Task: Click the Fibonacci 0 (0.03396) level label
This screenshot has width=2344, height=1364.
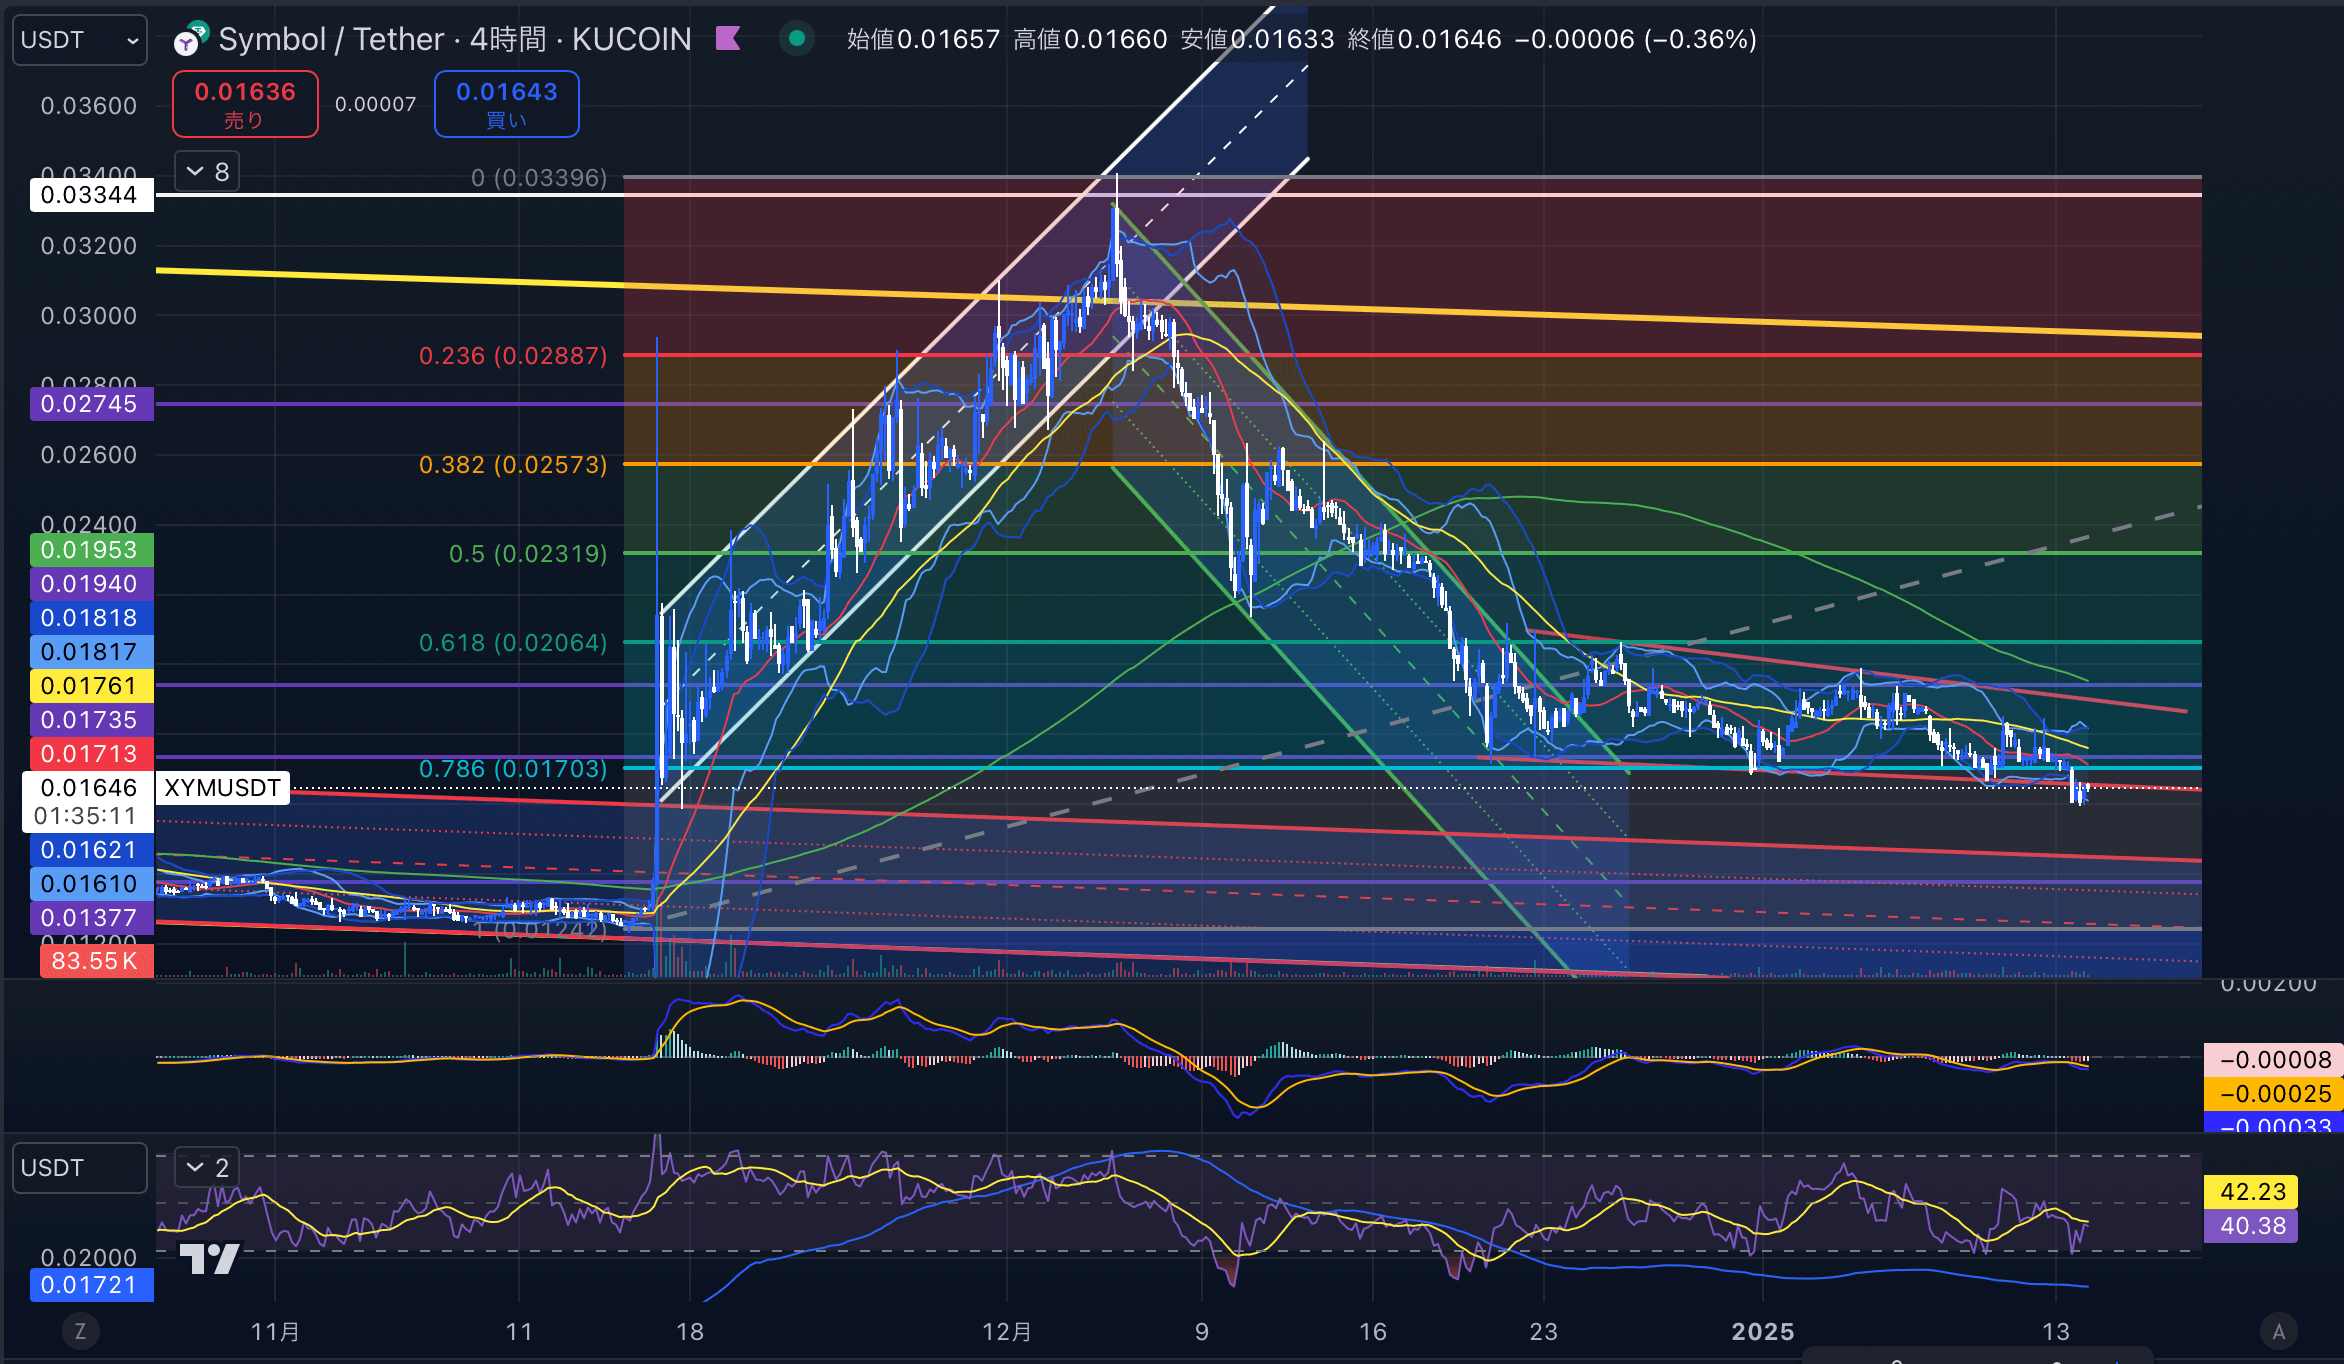Action: [539, 178]
